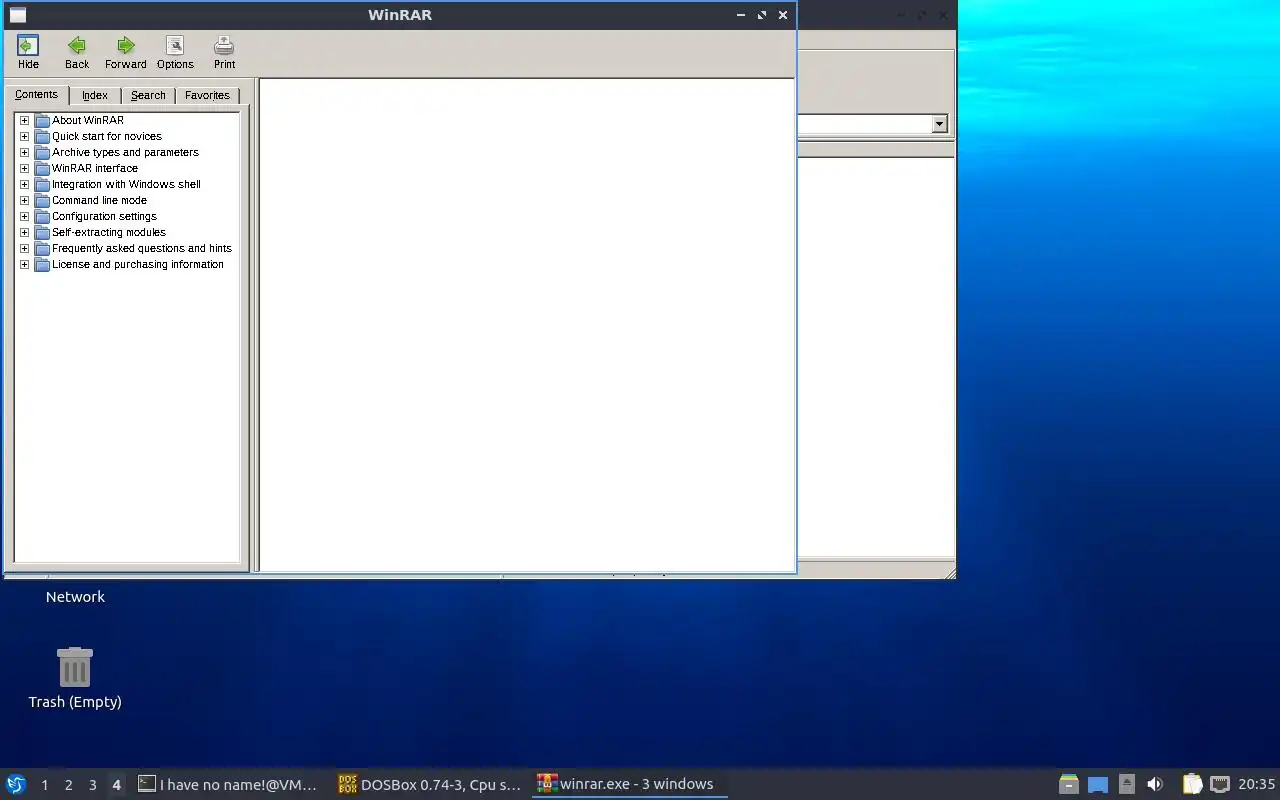Select "Frequently asked questions and hints" text
Image resolution: width=1280 pixels, height=800 pixels.
[x=142, y=248]
